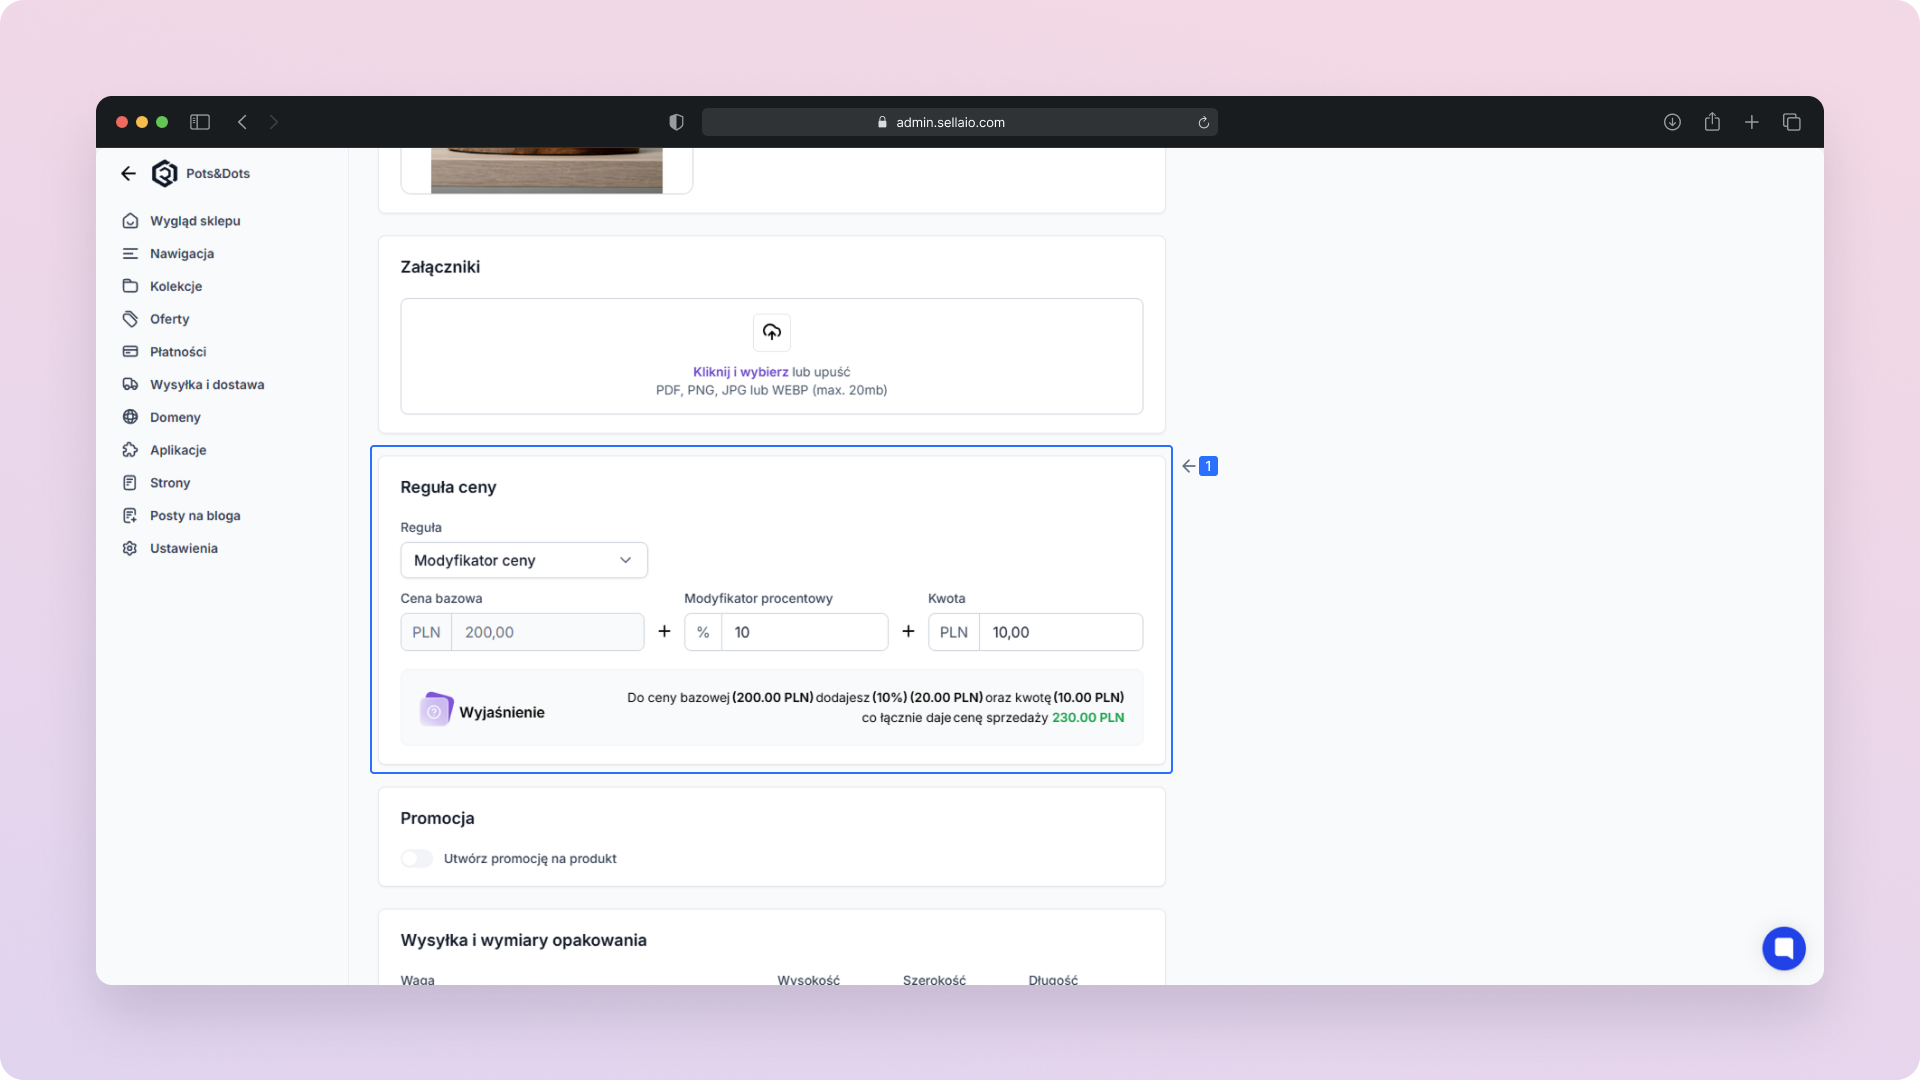1920x1080 pixels.
Task: Click the Kolekcje folder icon
Action: [x=130, y=286]
